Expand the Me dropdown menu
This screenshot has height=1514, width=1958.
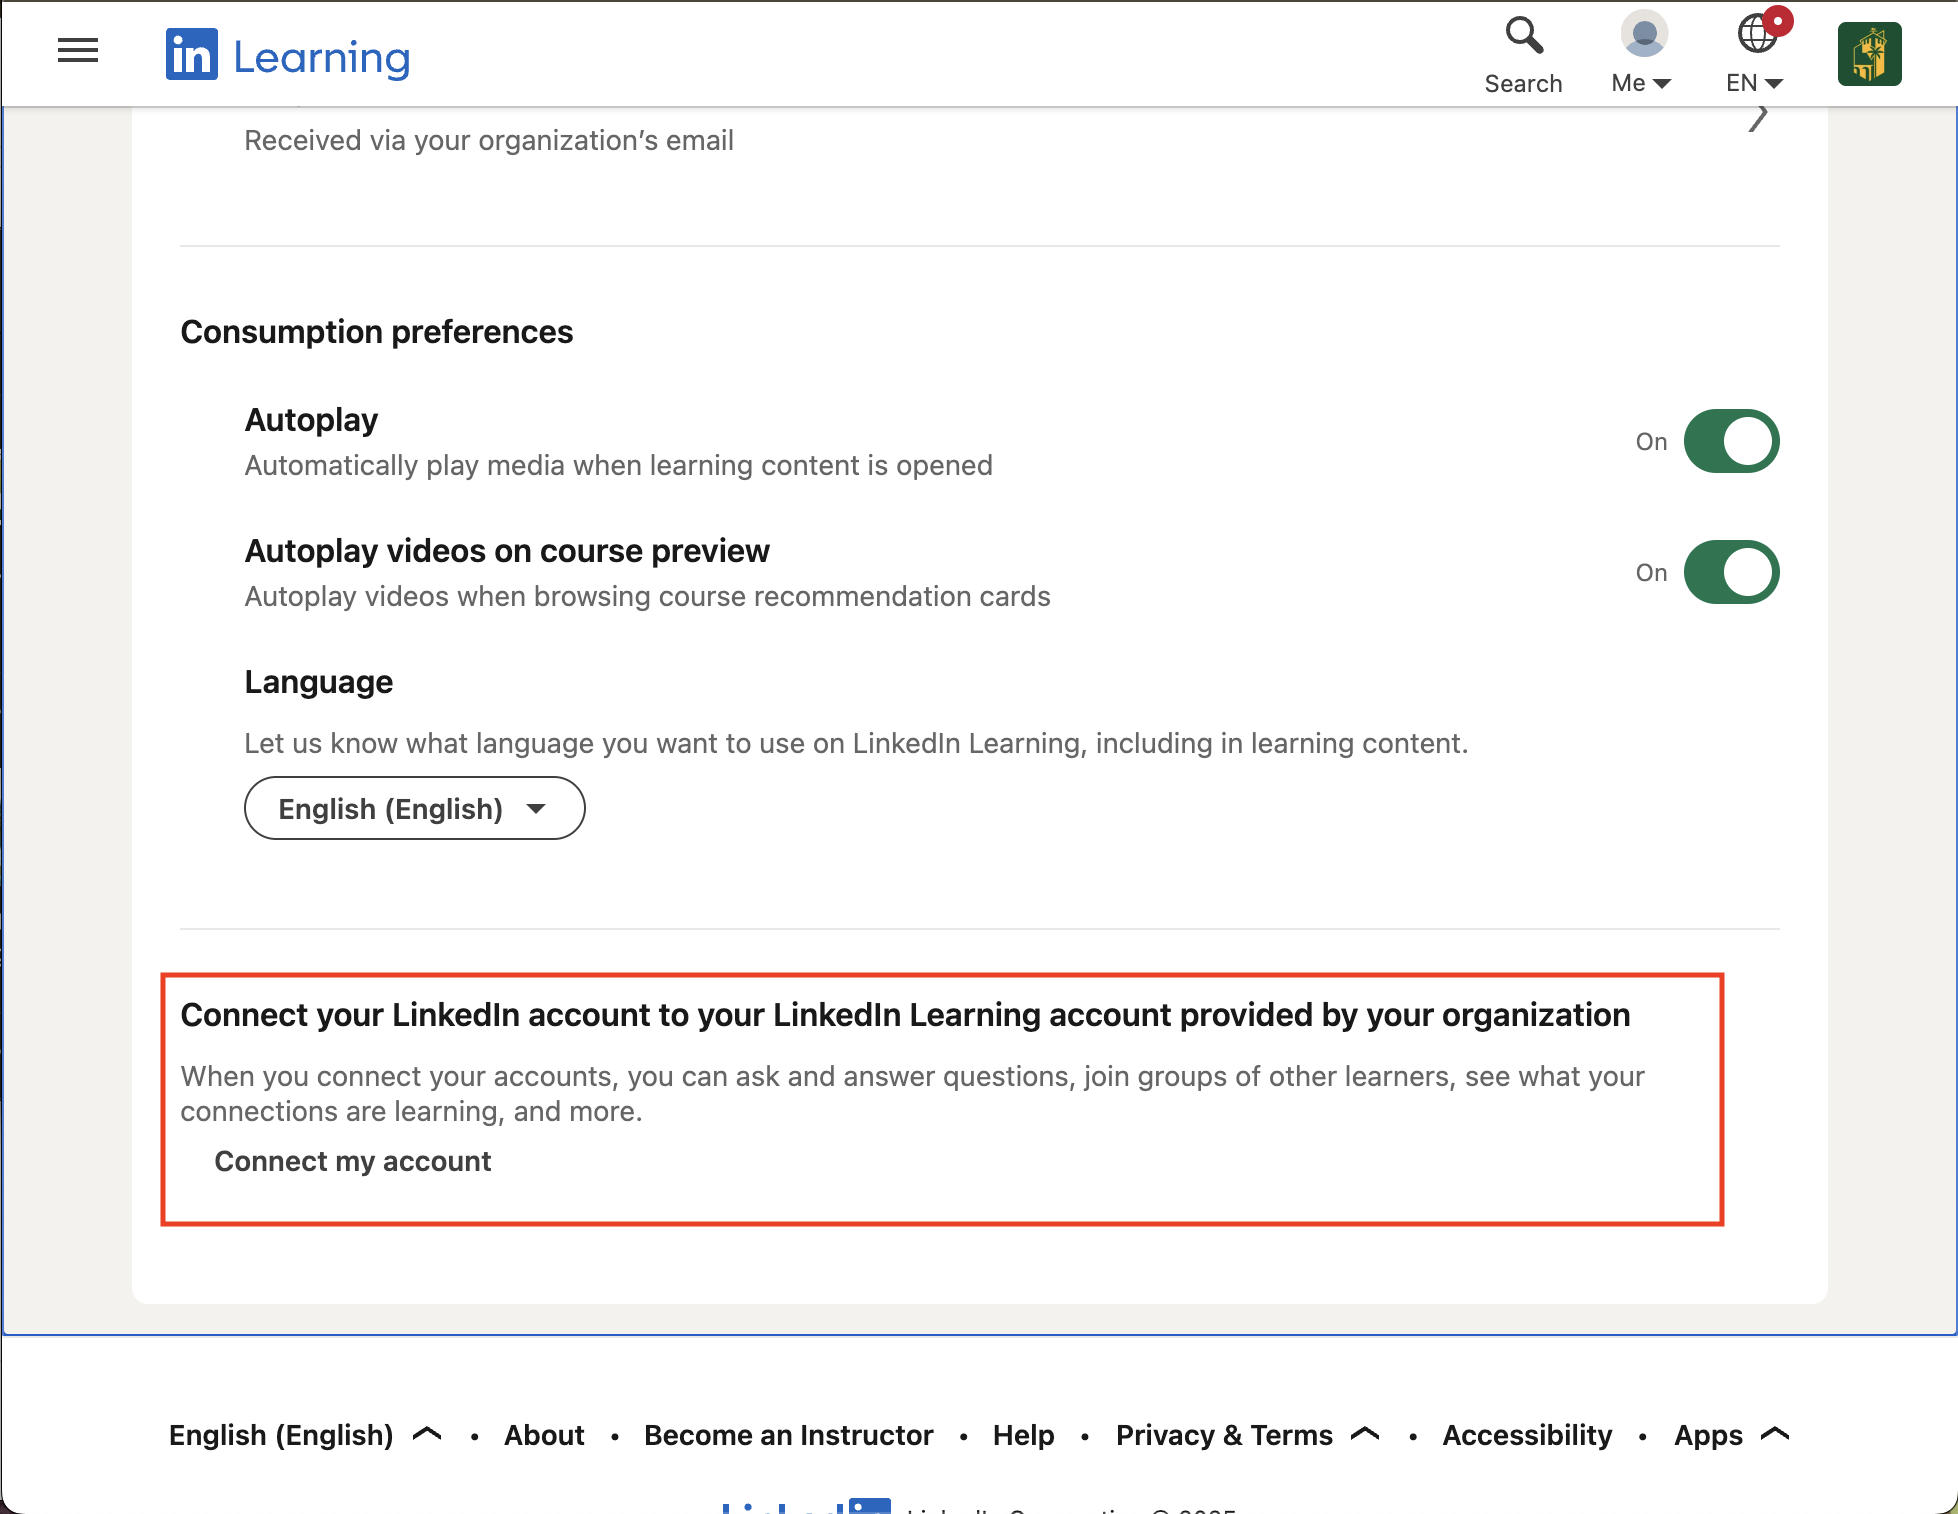(1641, 84)
